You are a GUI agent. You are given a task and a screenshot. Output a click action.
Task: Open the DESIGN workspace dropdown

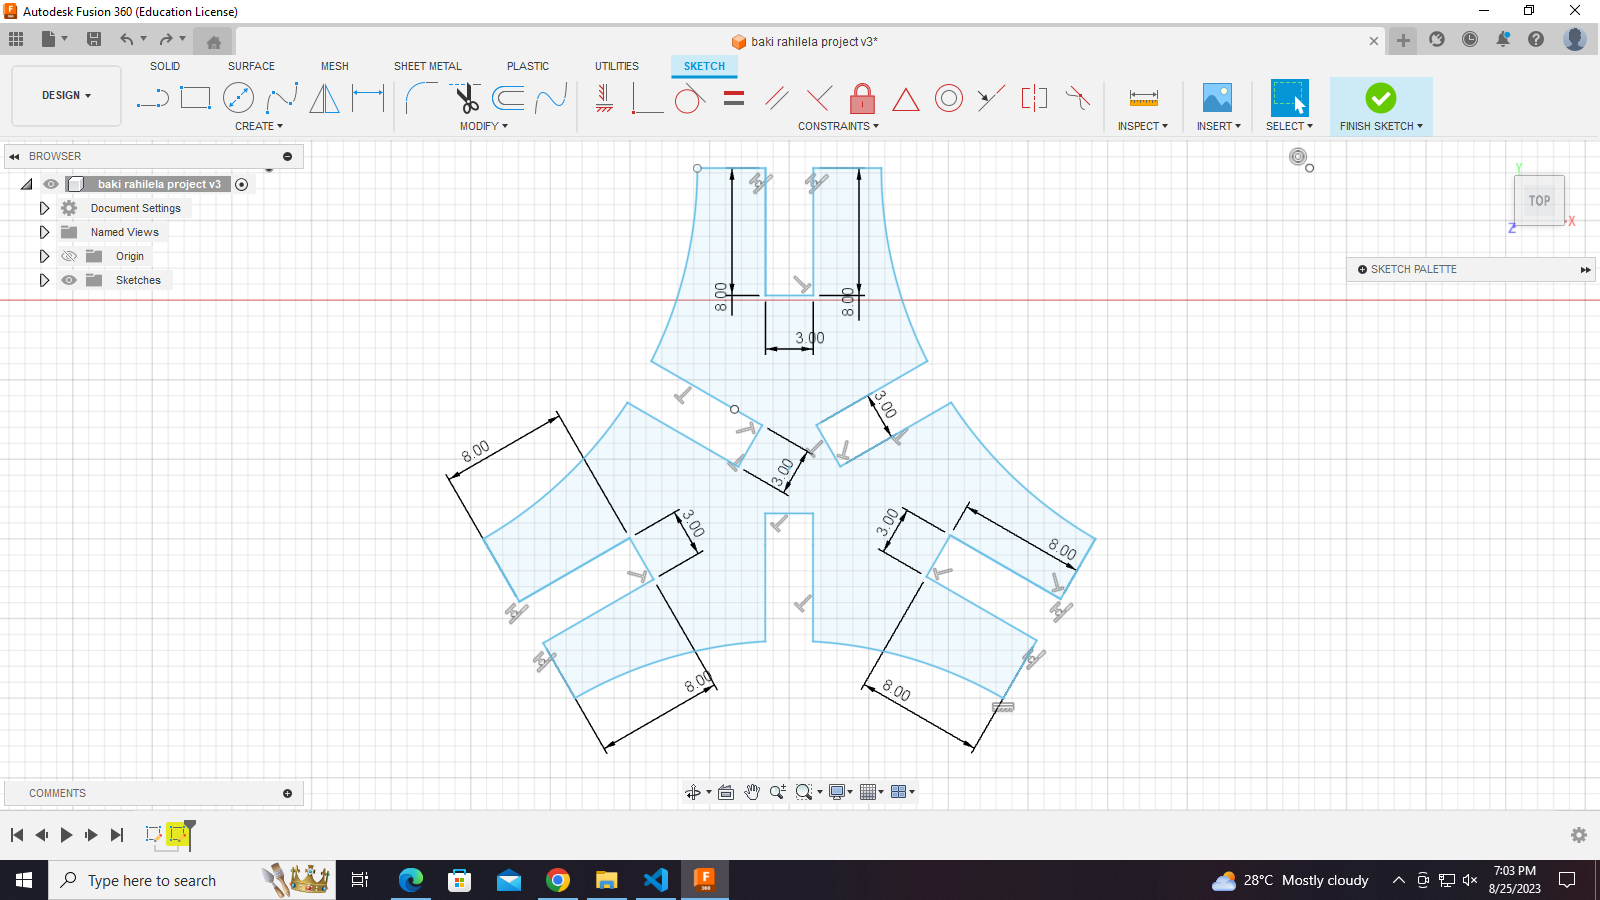pyautogui.click(x=66, y=96)
